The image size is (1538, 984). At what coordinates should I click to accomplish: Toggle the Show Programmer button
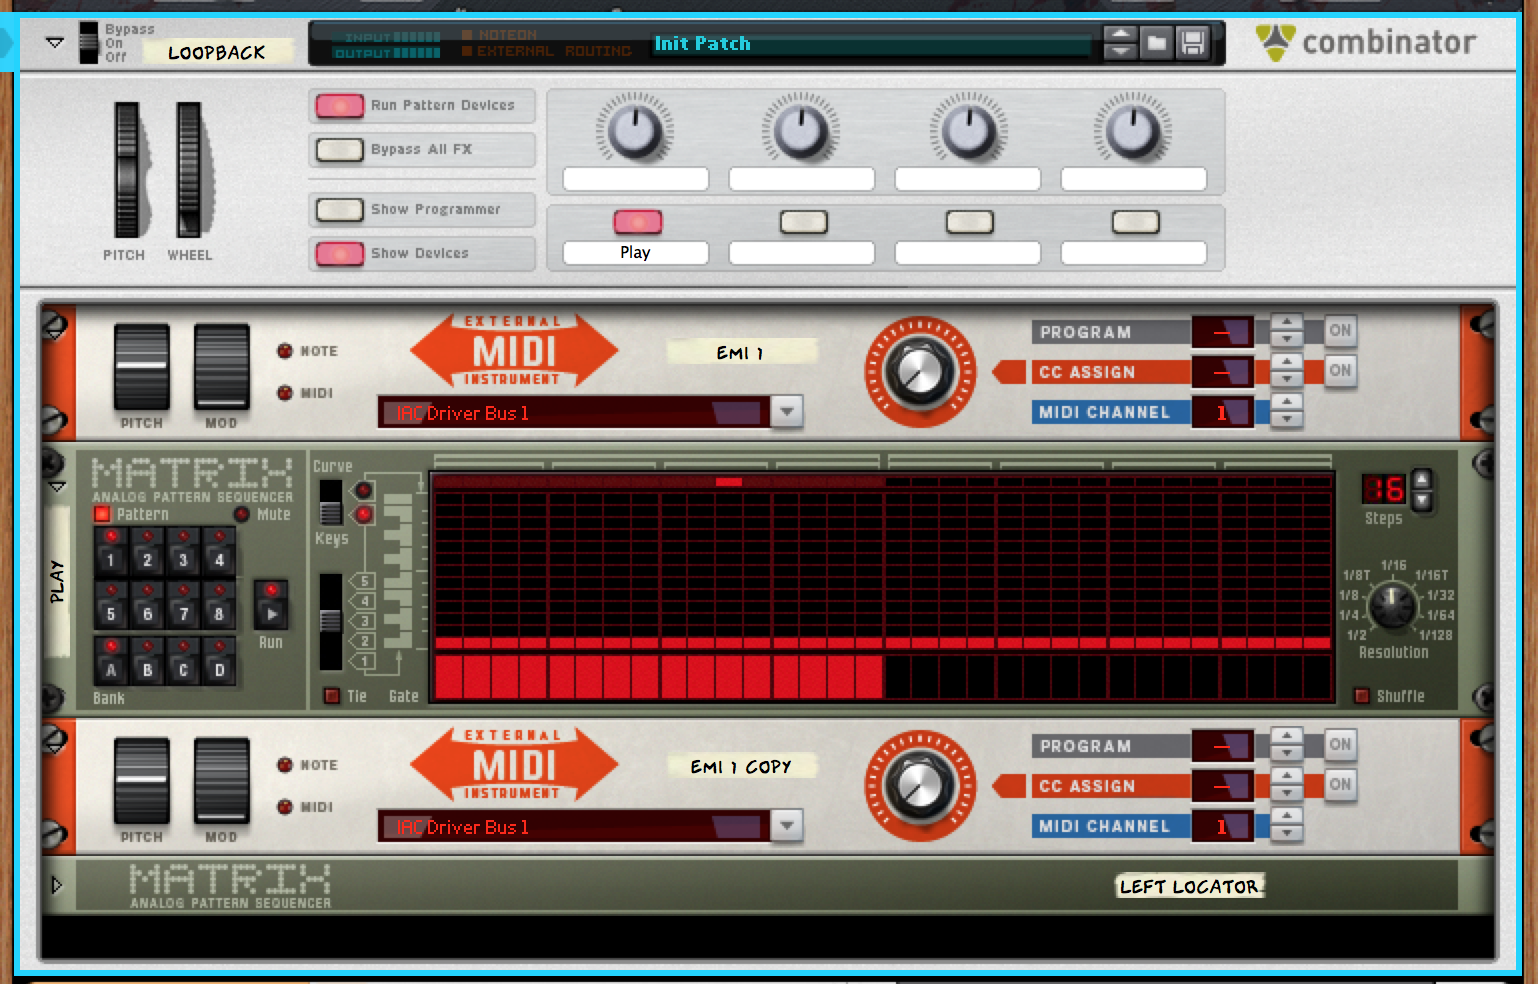(339, 209)
